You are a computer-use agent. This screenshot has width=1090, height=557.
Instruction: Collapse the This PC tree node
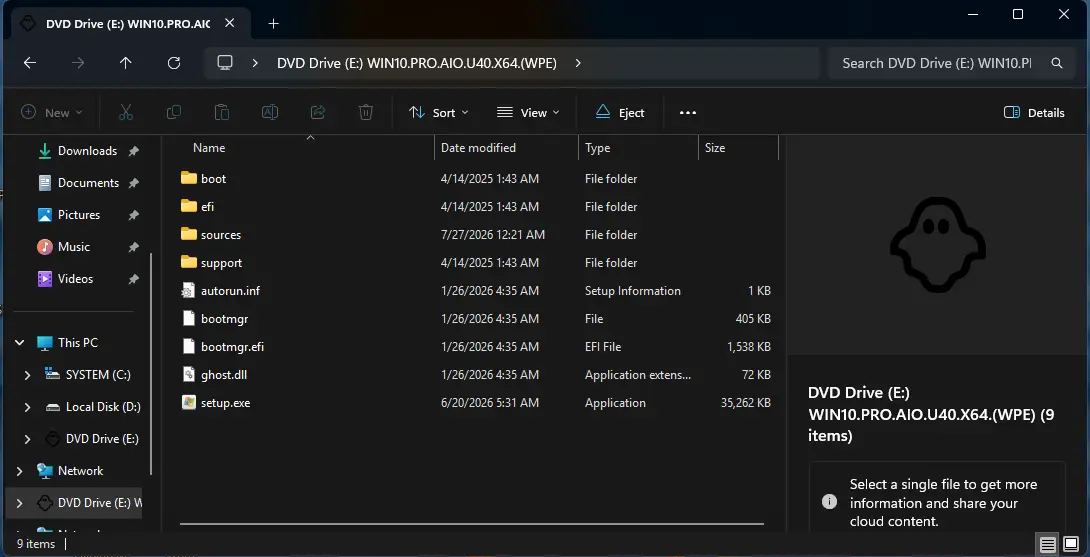pyautogui.click(x=19, y=343)
